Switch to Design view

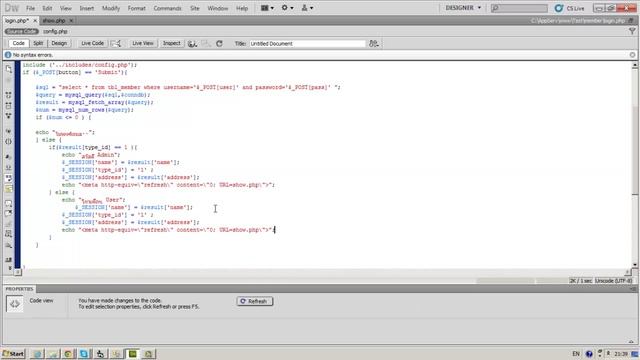pyautogui.click(x=59, y=43)
